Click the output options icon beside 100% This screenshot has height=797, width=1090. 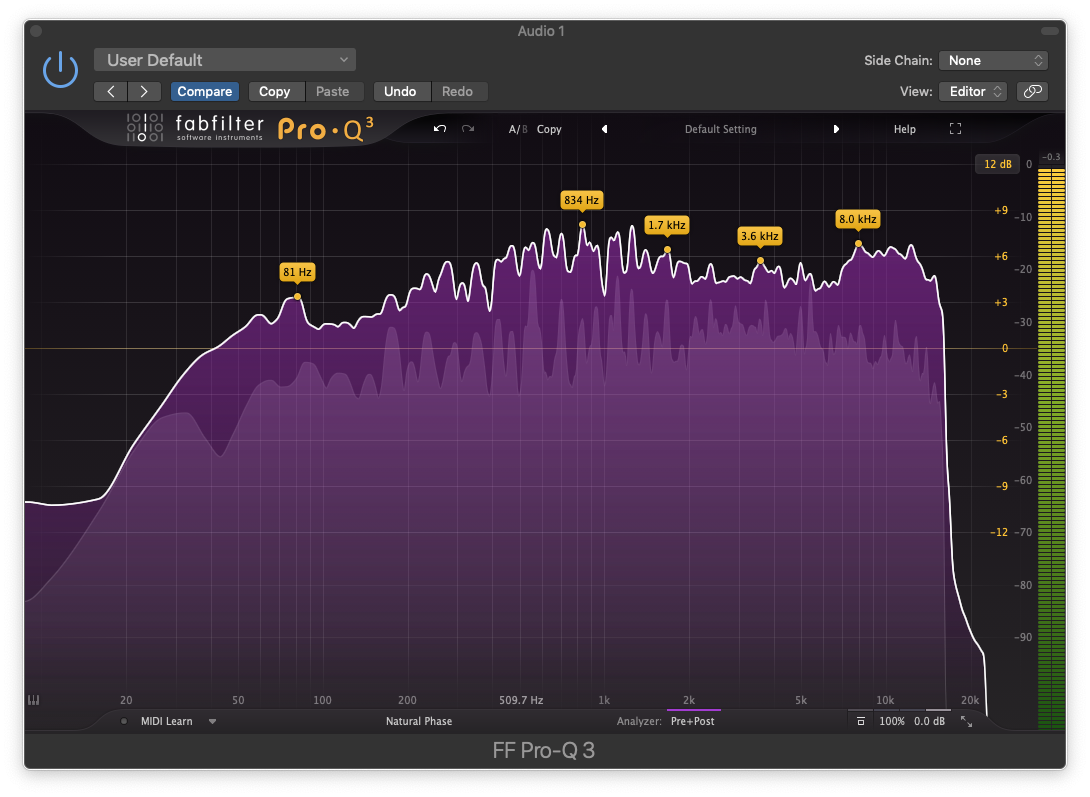point(861,721)
